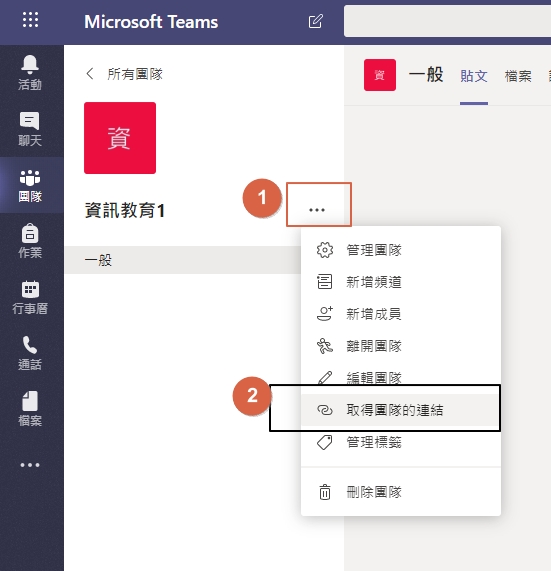Image resolution: width=551 pixels, height=571 pixels.
Task: Open the 活動 activity bell icon
Action: click(30, 73)
